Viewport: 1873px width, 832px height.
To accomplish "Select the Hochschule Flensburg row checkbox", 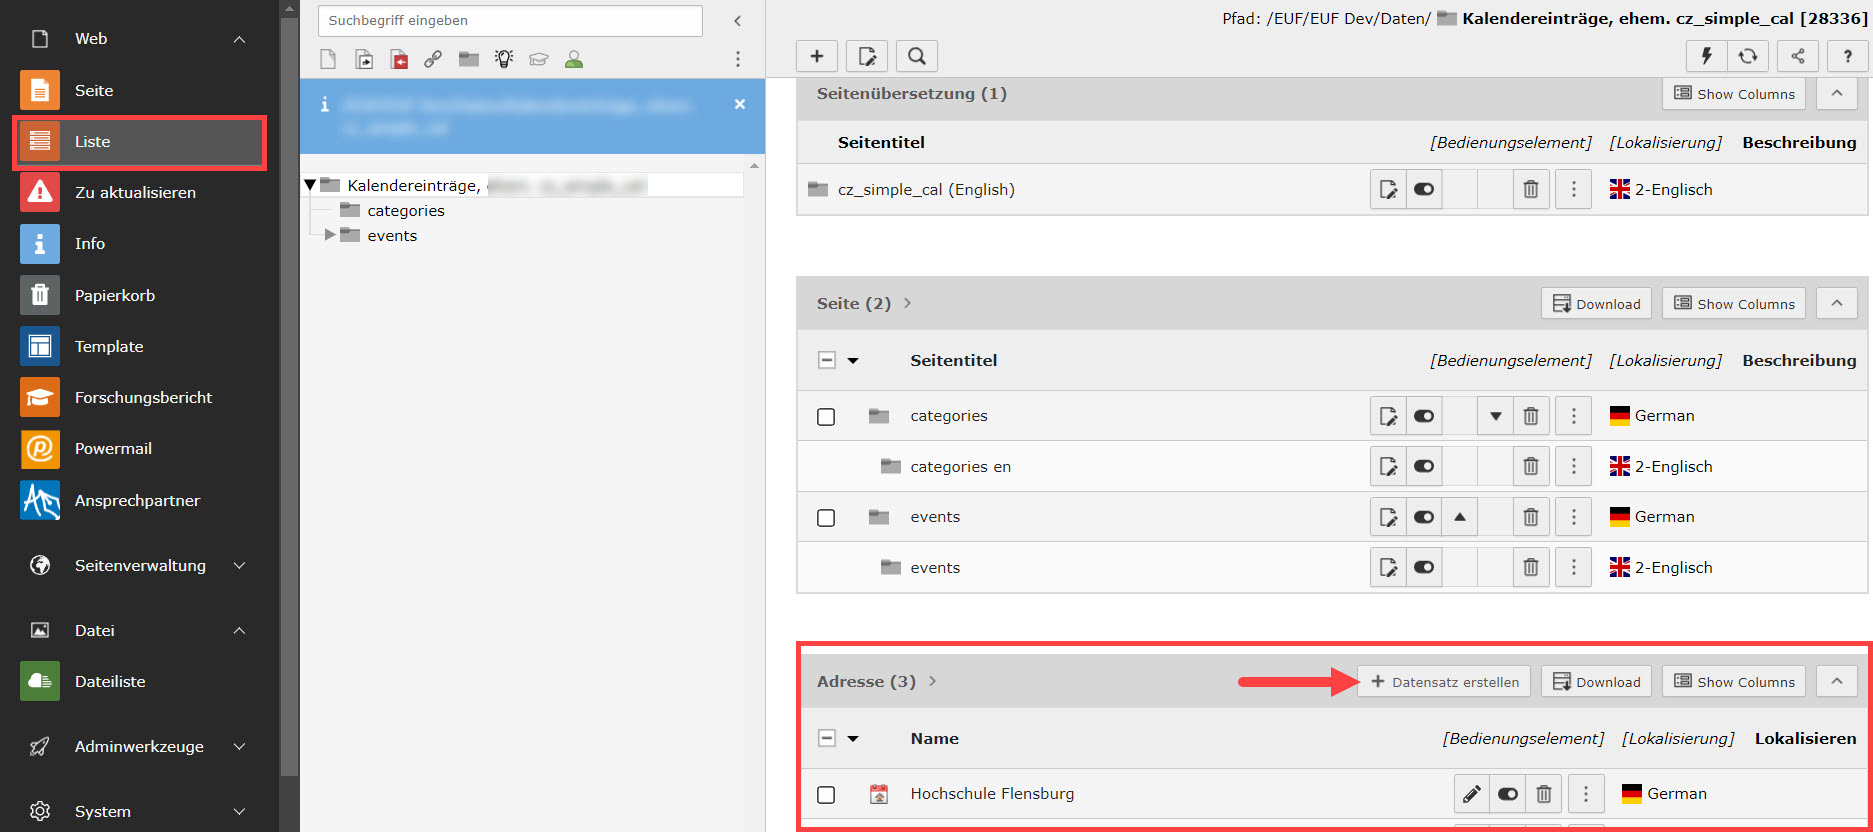I will coord(826,795).
